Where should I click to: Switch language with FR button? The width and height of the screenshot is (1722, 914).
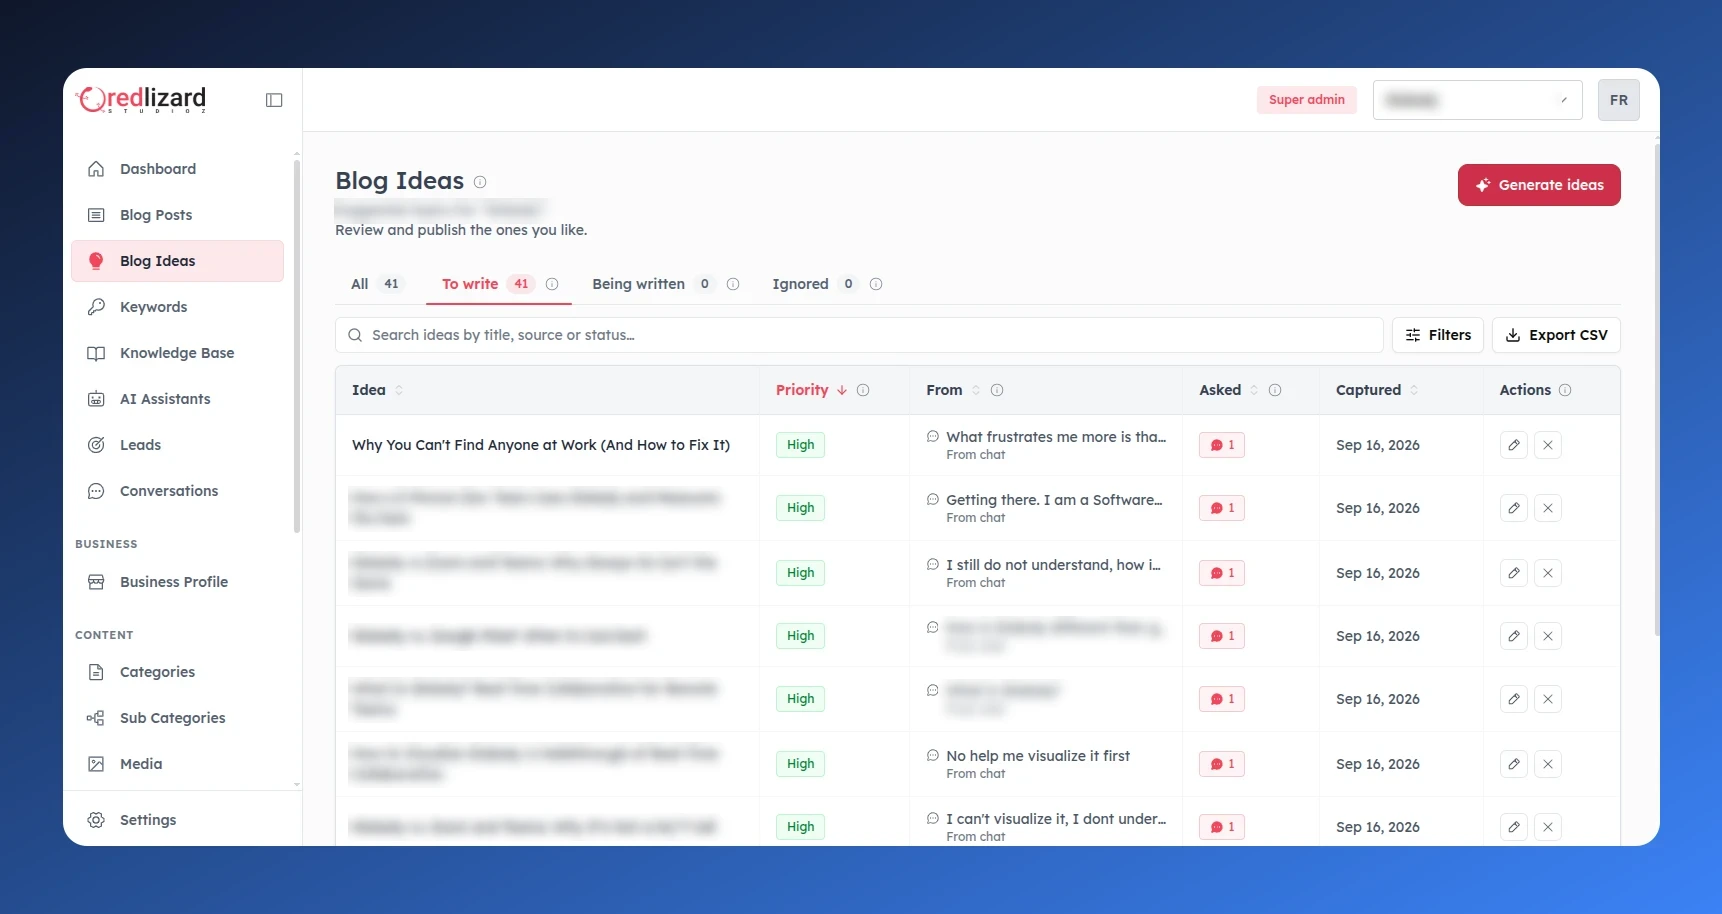pos(1619,100)
